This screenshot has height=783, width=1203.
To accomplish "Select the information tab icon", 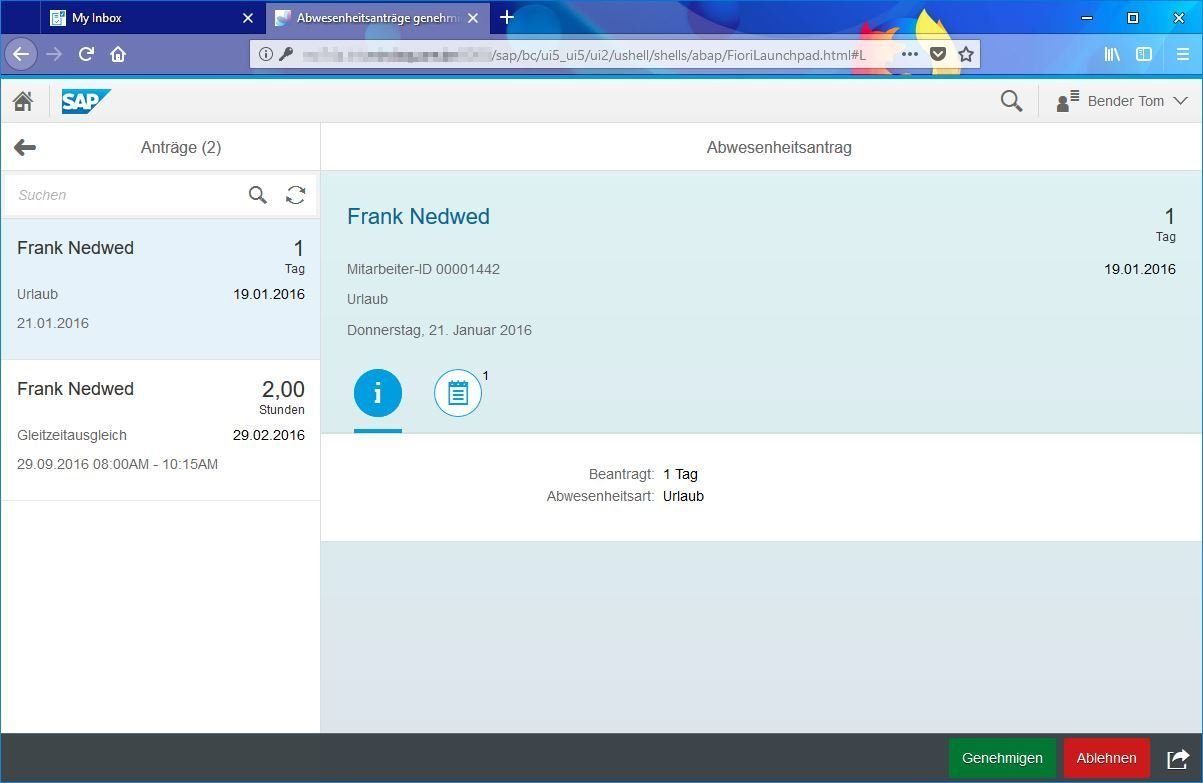I will coord(377,392).
